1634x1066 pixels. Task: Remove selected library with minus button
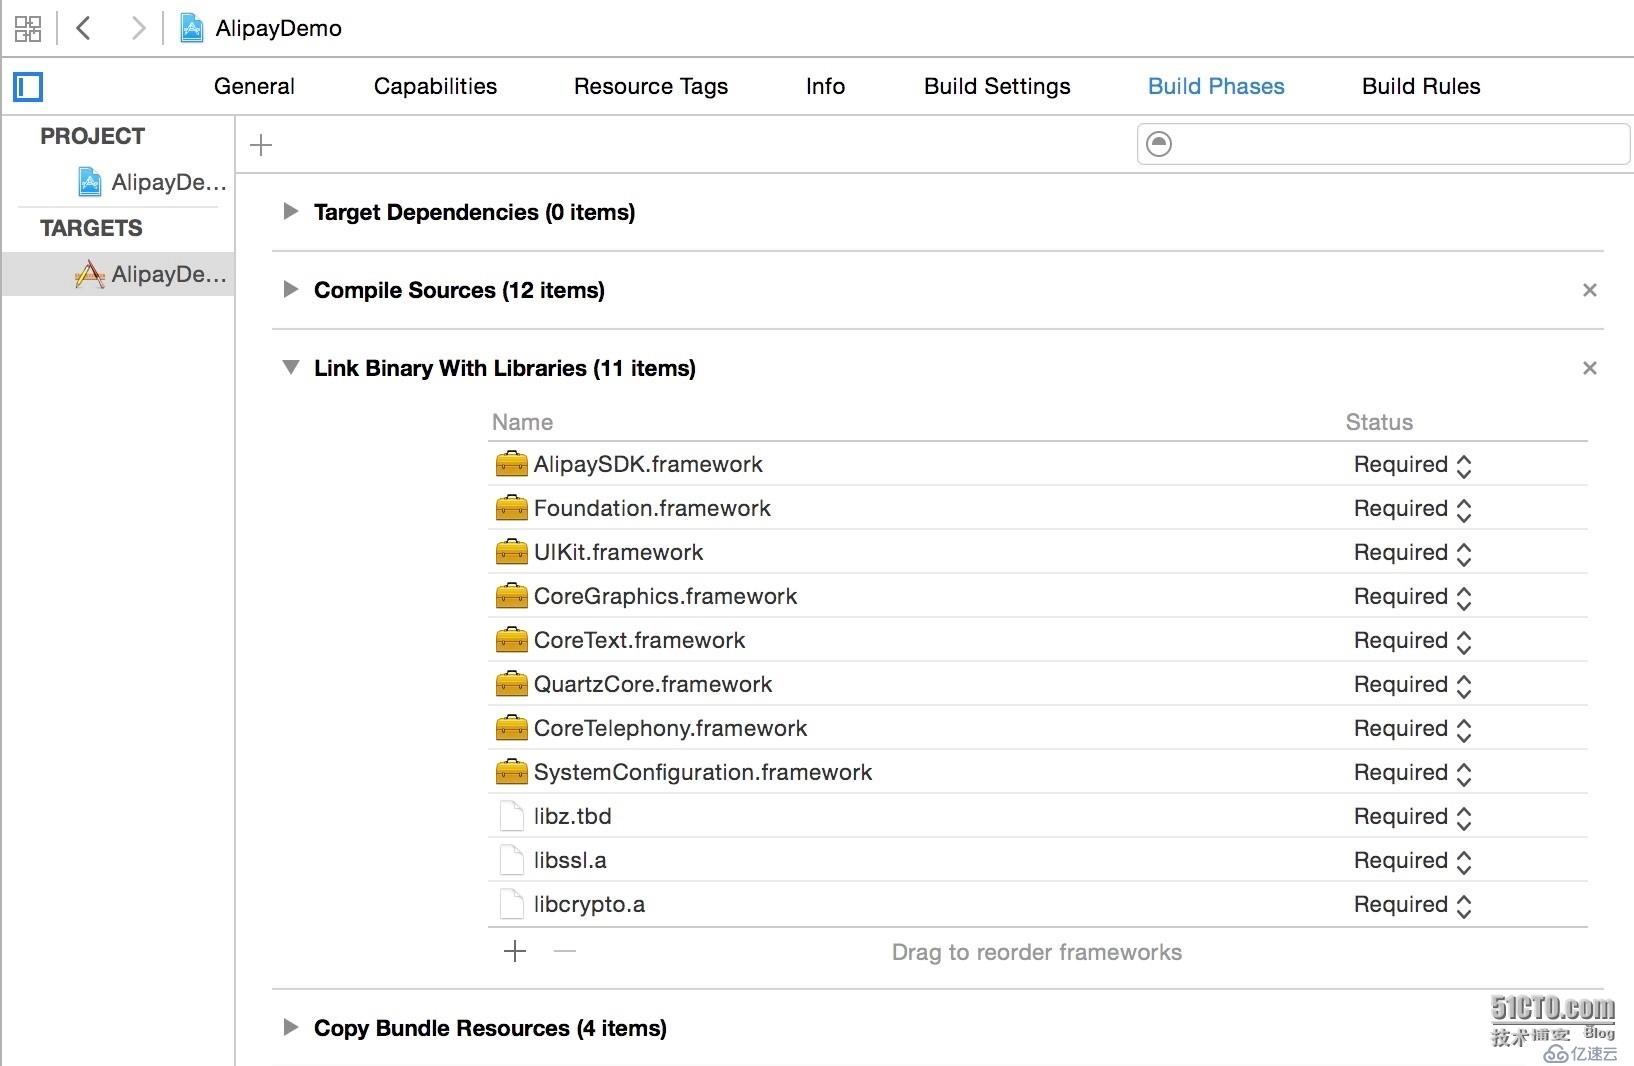(565, 951)
